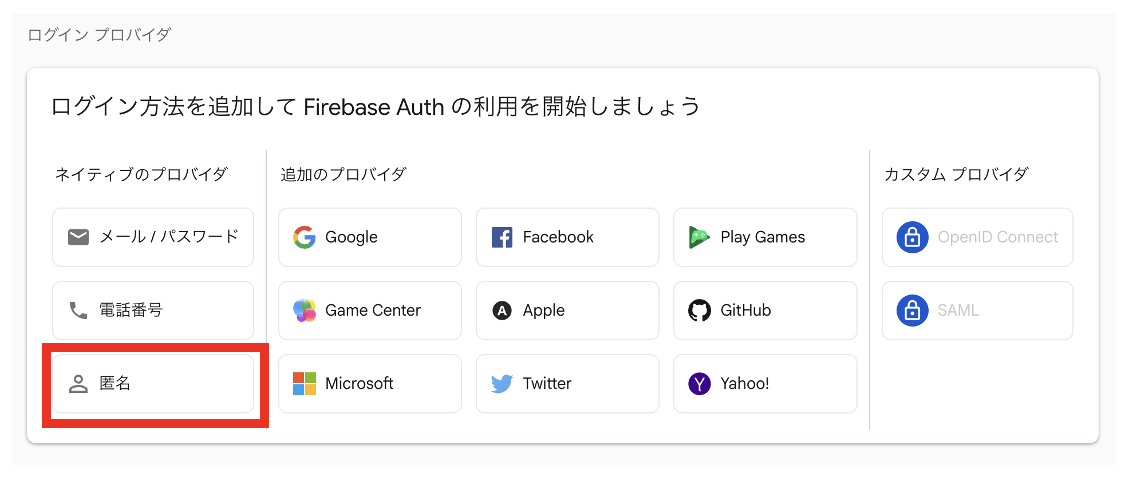Select the SAML custom provider
The height and width of the screenshot is (488, 1128).
[976, 310]
